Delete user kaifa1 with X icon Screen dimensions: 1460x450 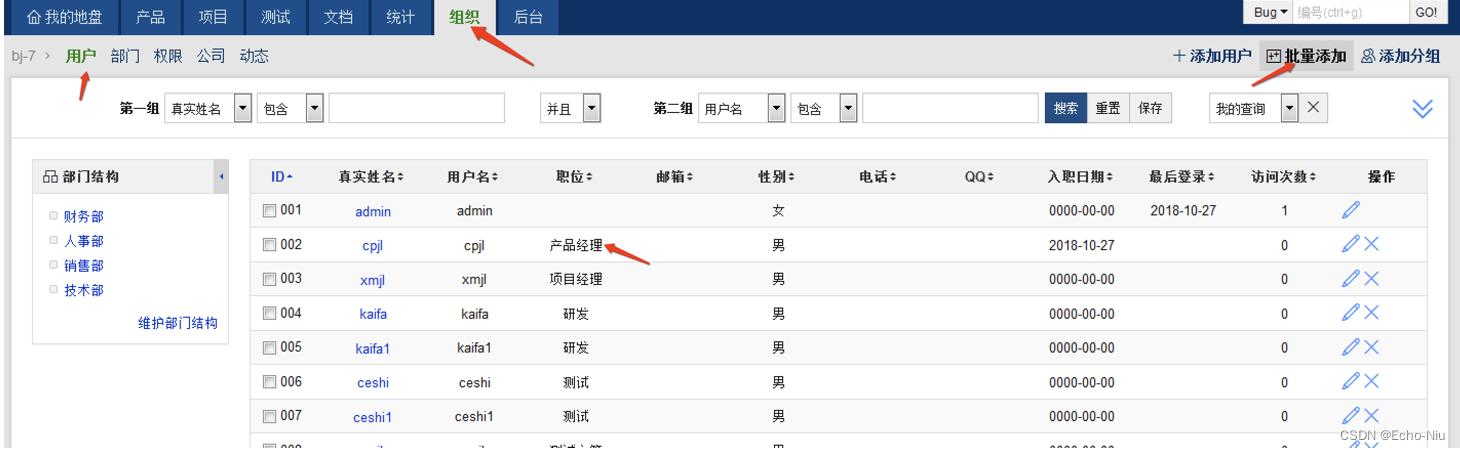(1371, 347)
